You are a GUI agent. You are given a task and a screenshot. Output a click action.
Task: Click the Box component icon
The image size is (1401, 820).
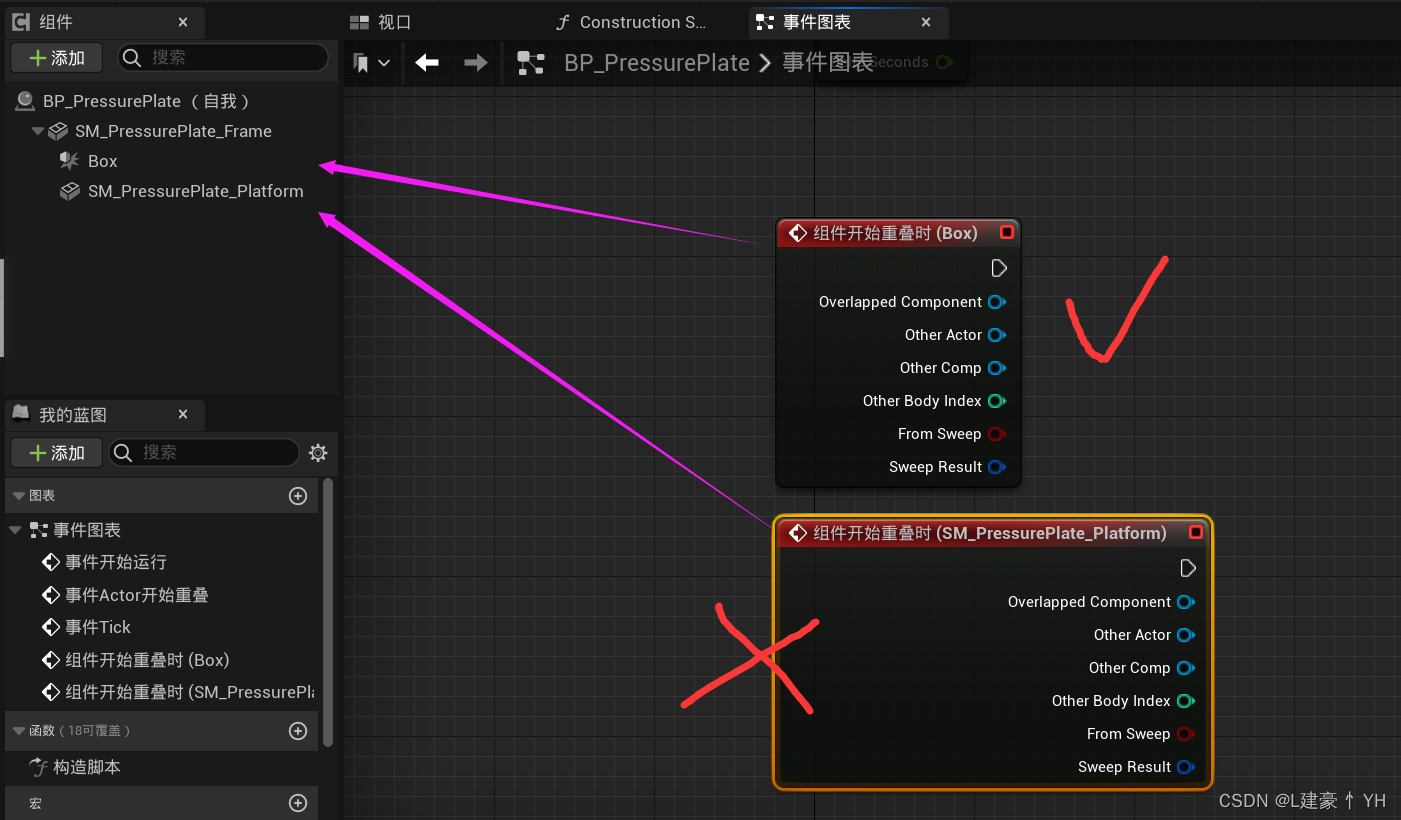(69, 161)
